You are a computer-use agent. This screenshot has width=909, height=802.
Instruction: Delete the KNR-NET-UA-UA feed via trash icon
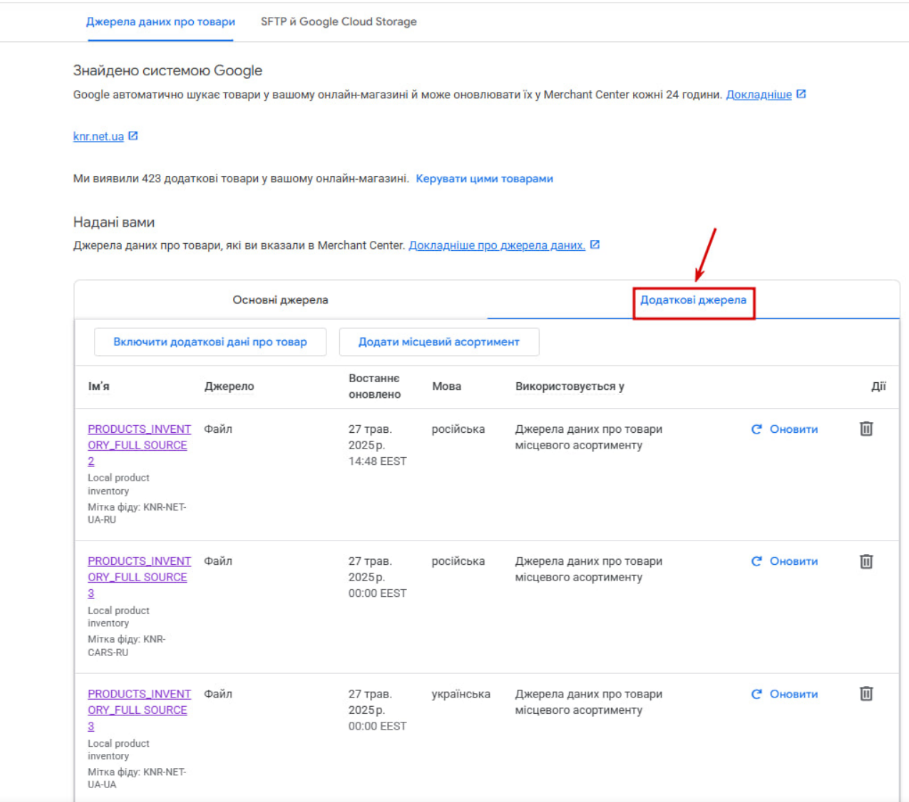point(866,694)
